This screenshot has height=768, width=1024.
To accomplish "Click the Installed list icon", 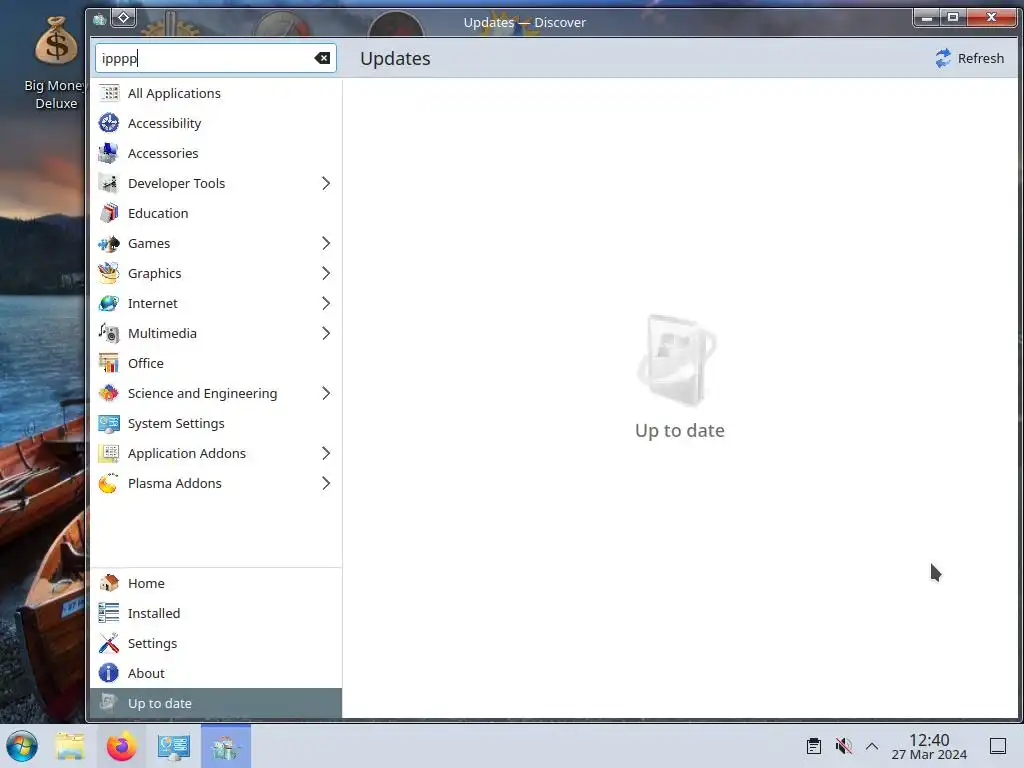I will [109, 613].
